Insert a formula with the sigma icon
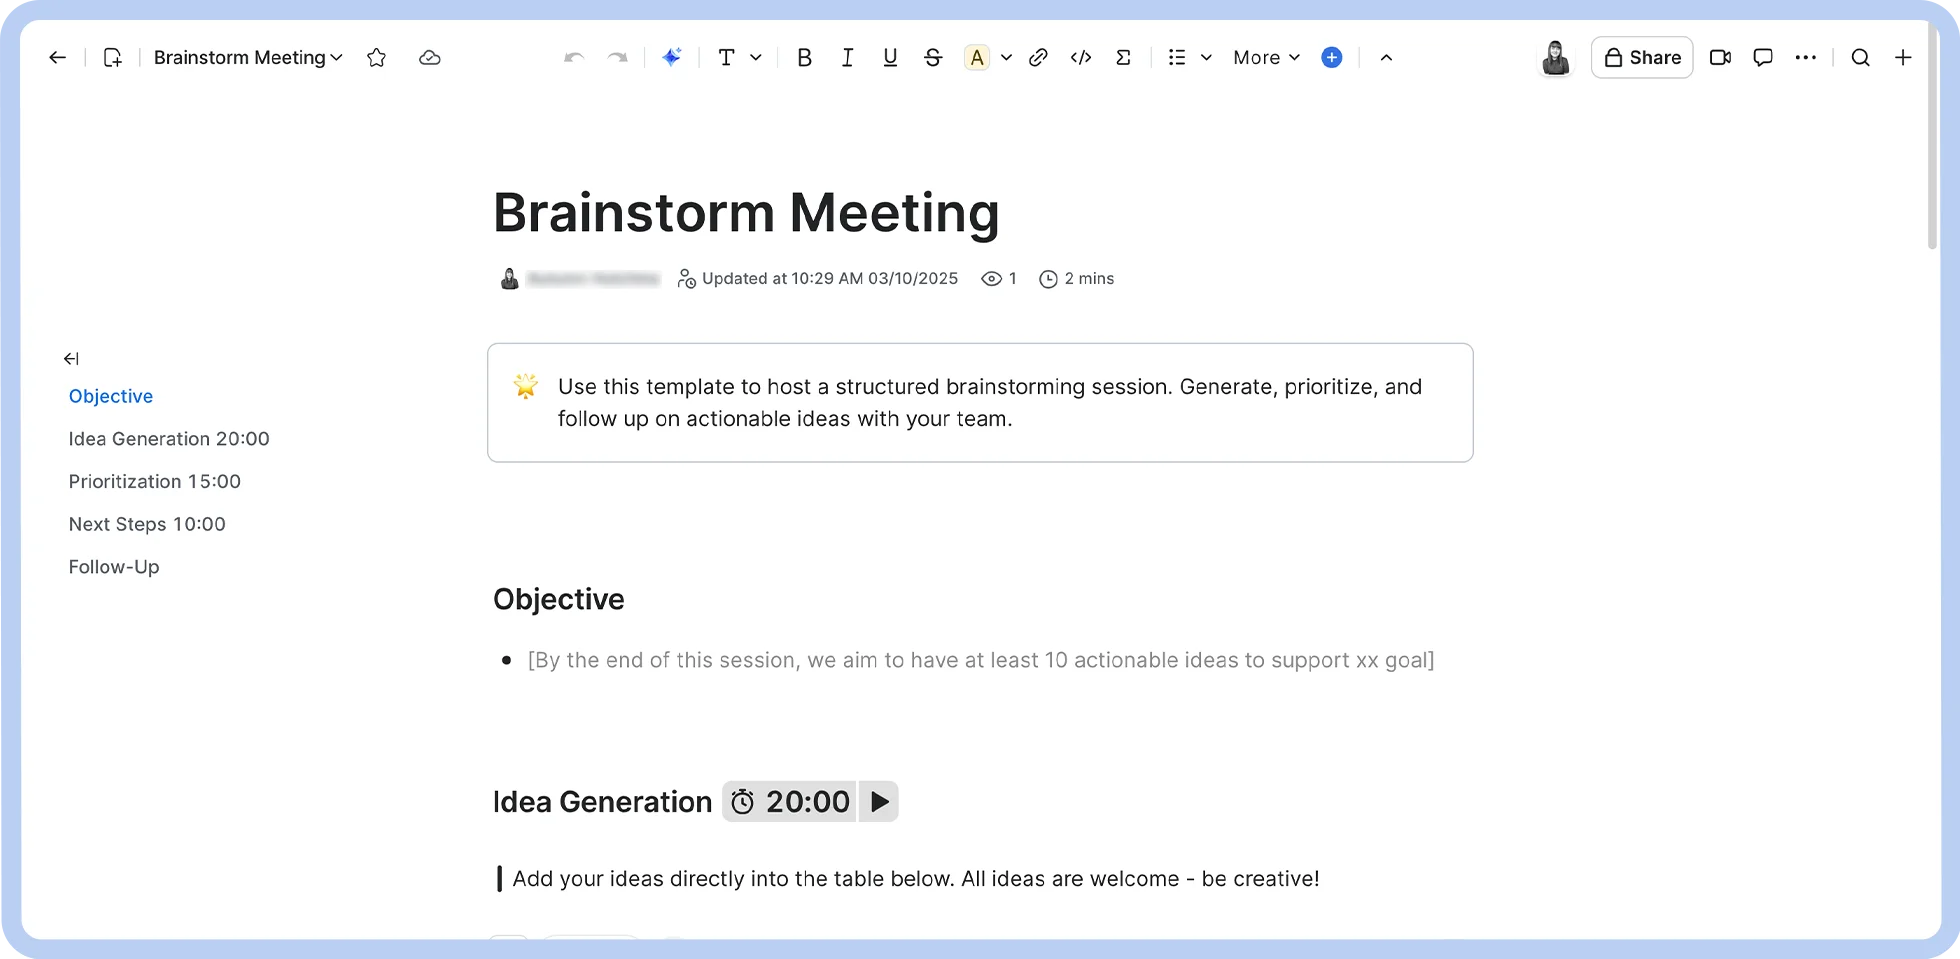The width and height of the screenshot is (1960, 959). pyautogui.click(x=1124, y=57)
